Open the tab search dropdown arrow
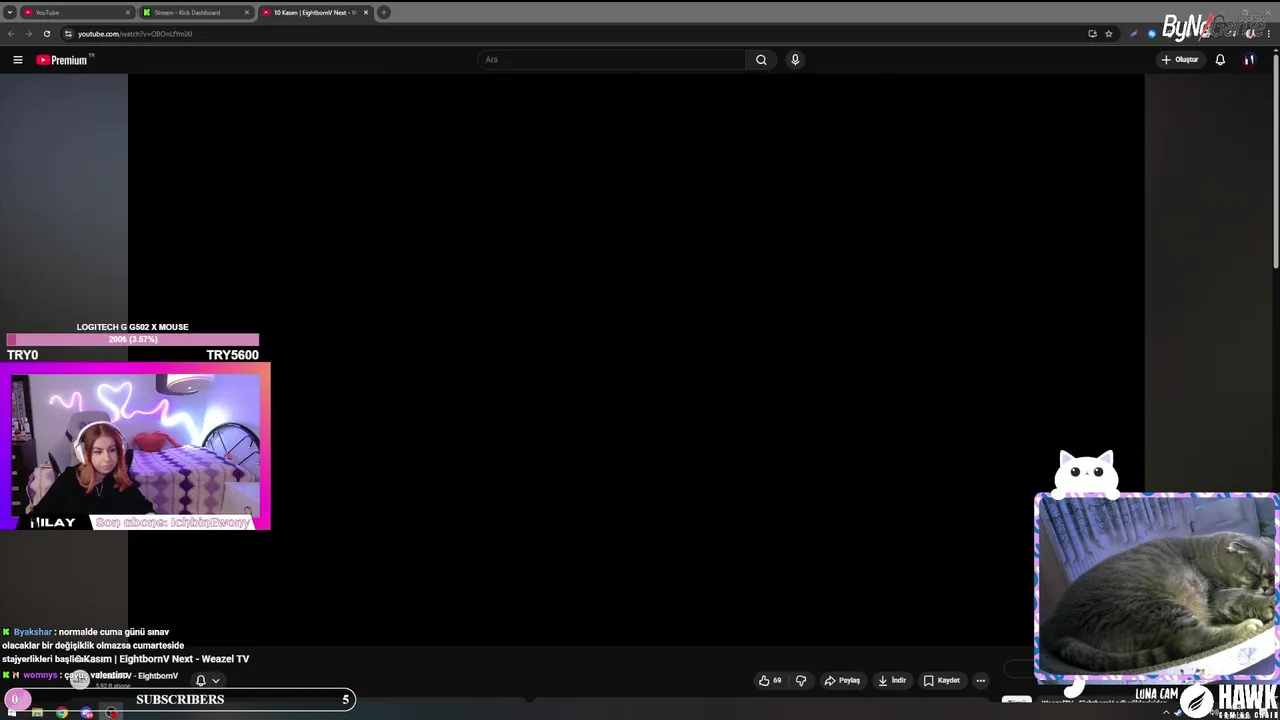The height and width of the screenshot is (720, 1280). pyautogui.click(x=9, y=12)
